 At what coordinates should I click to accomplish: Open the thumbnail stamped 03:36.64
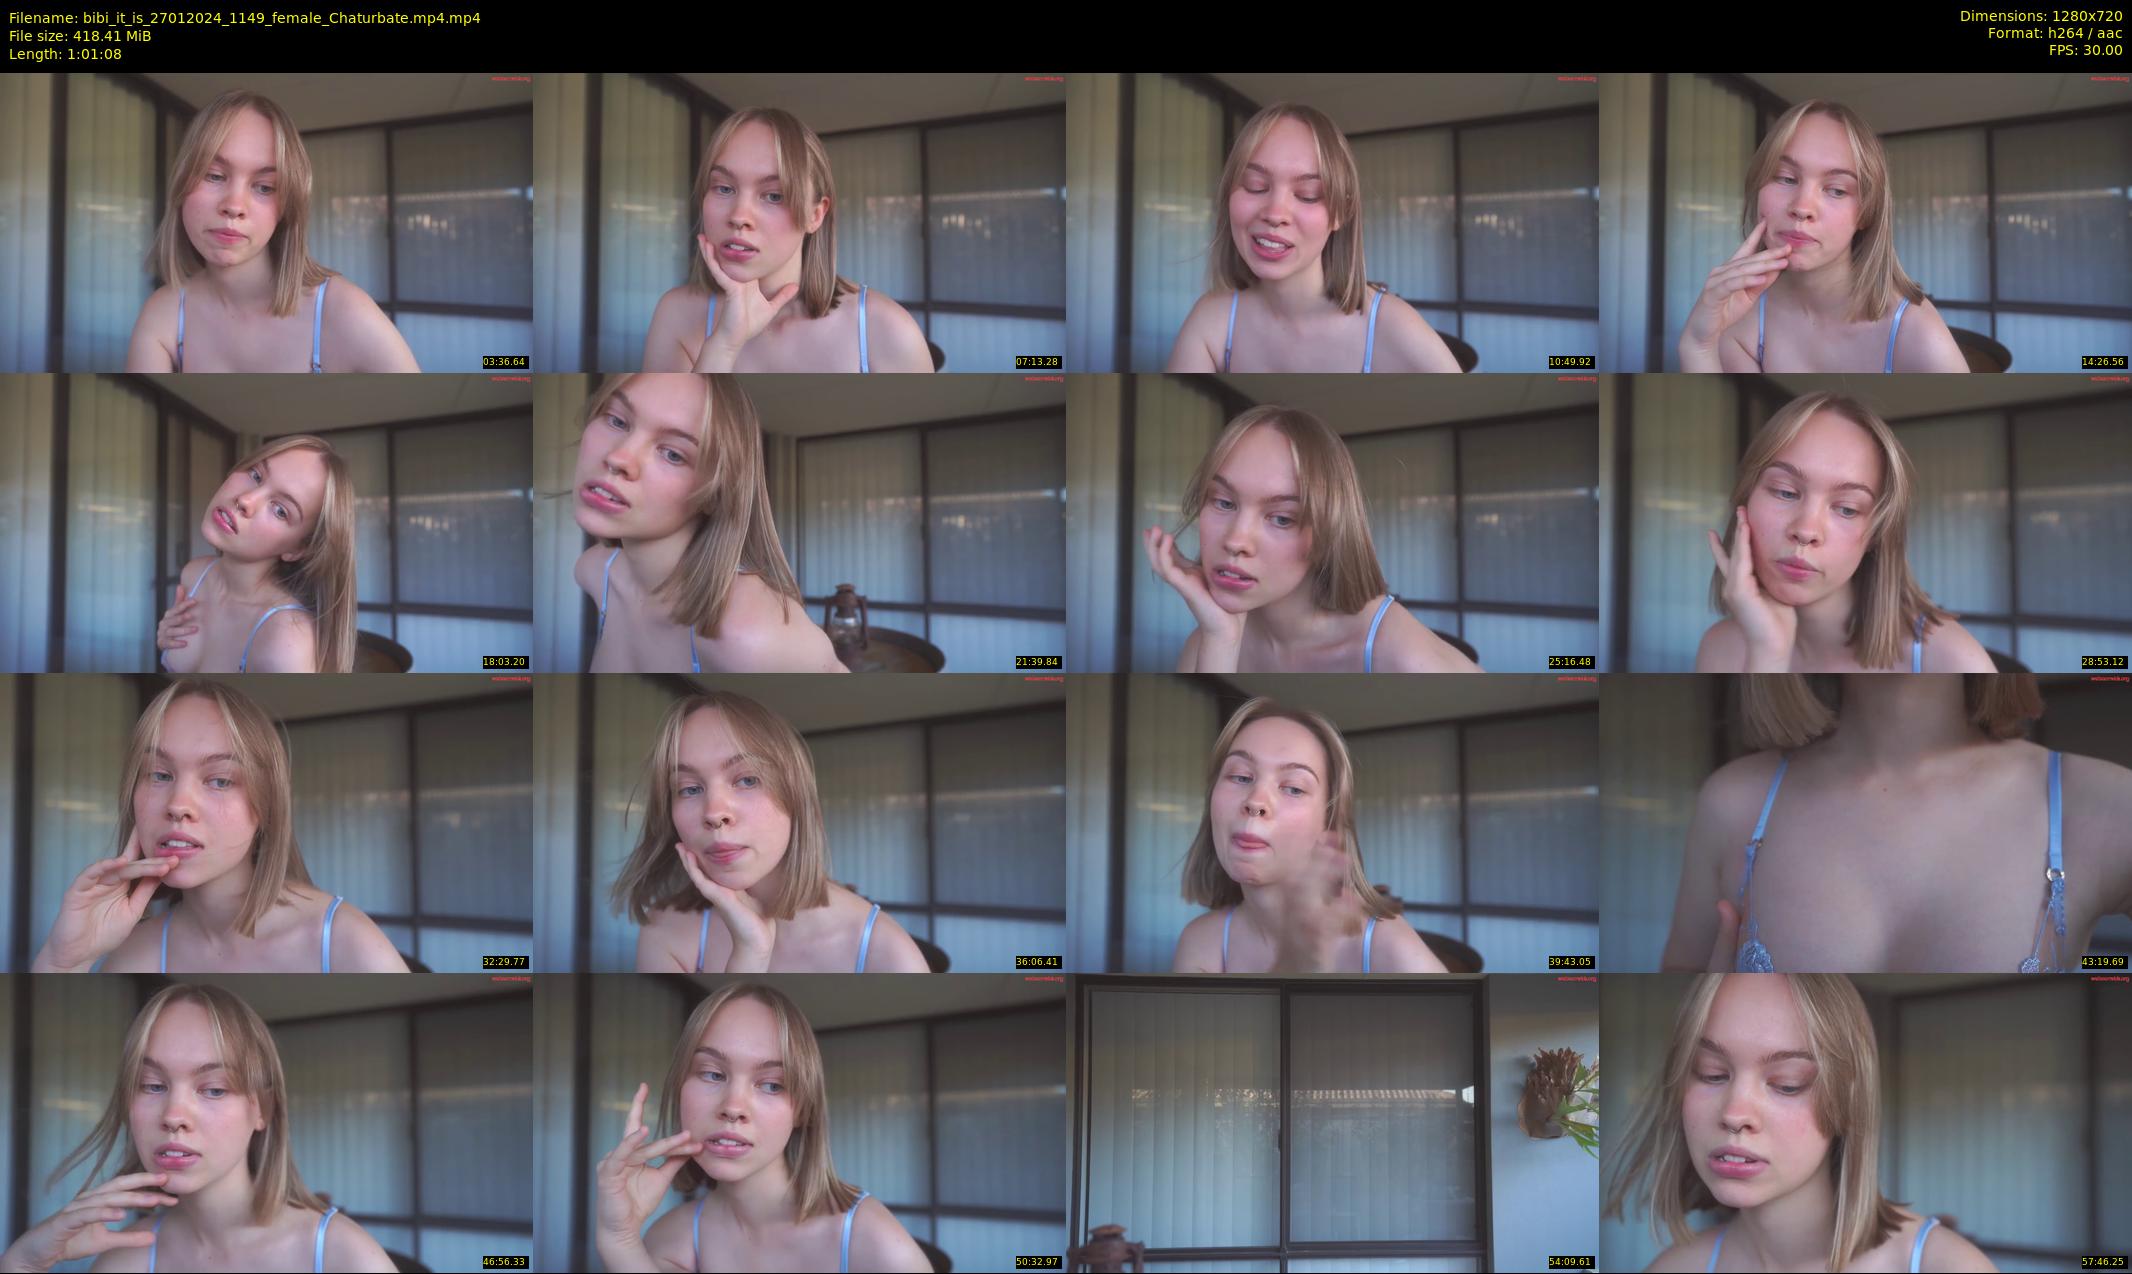(x=266, y=223)
